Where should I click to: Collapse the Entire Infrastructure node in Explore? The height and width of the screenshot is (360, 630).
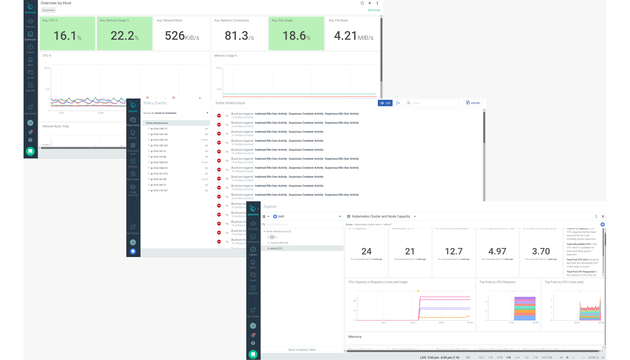pyautogui.click(x=264, y=231)
